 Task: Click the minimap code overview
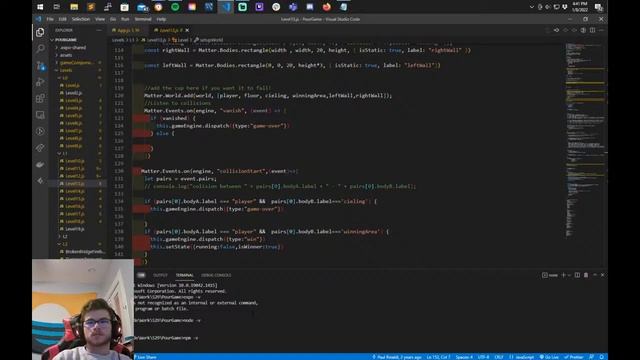[585, 141]
